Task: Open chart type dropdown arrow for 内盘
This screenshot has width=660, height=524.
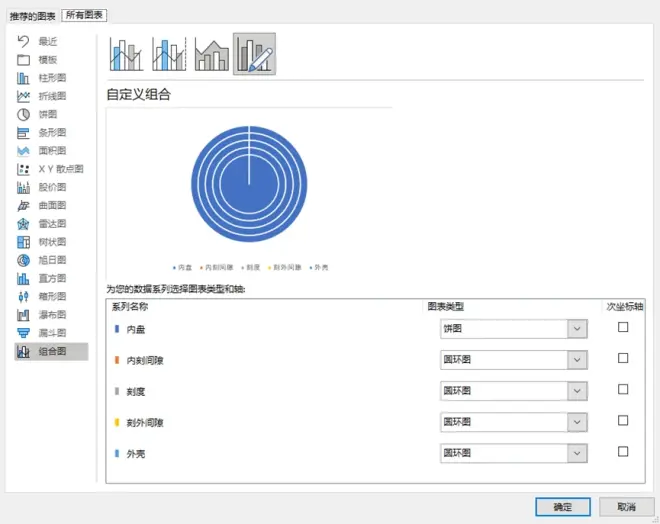Action: (577, 329)
